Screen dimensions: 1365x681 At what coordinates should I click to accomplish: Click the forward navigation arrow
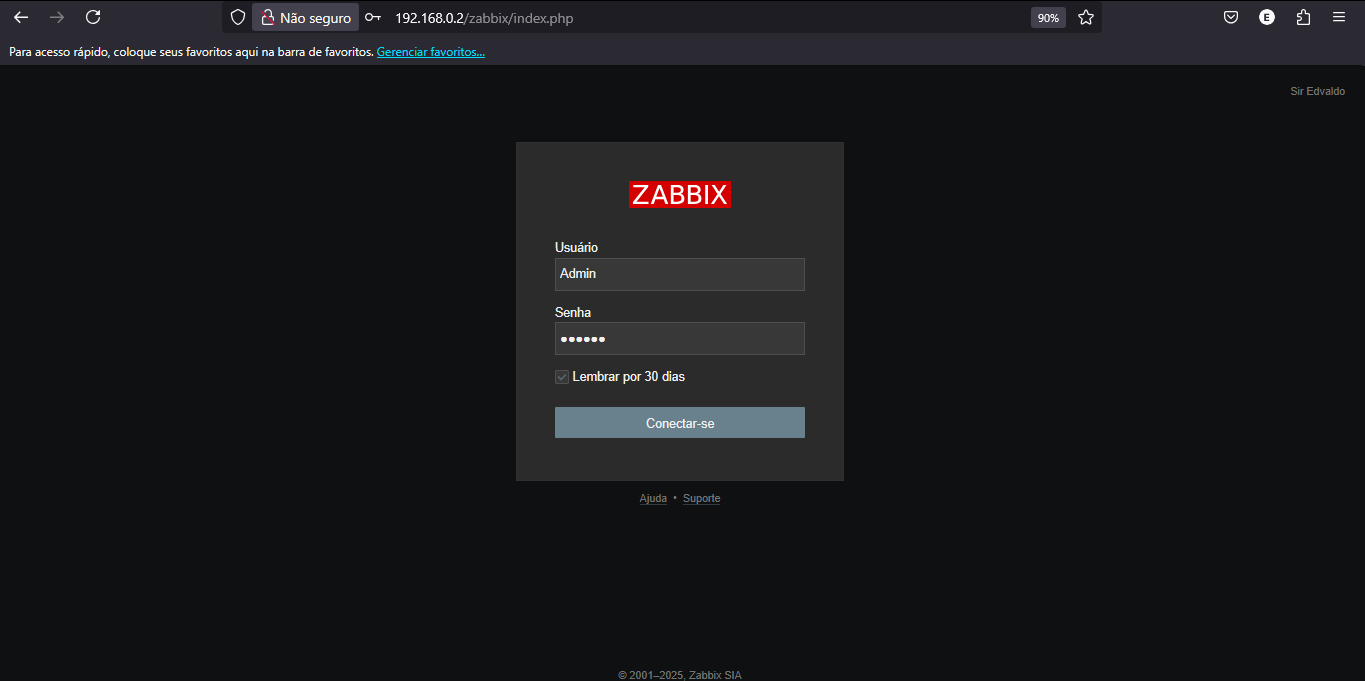click(56, 17)
